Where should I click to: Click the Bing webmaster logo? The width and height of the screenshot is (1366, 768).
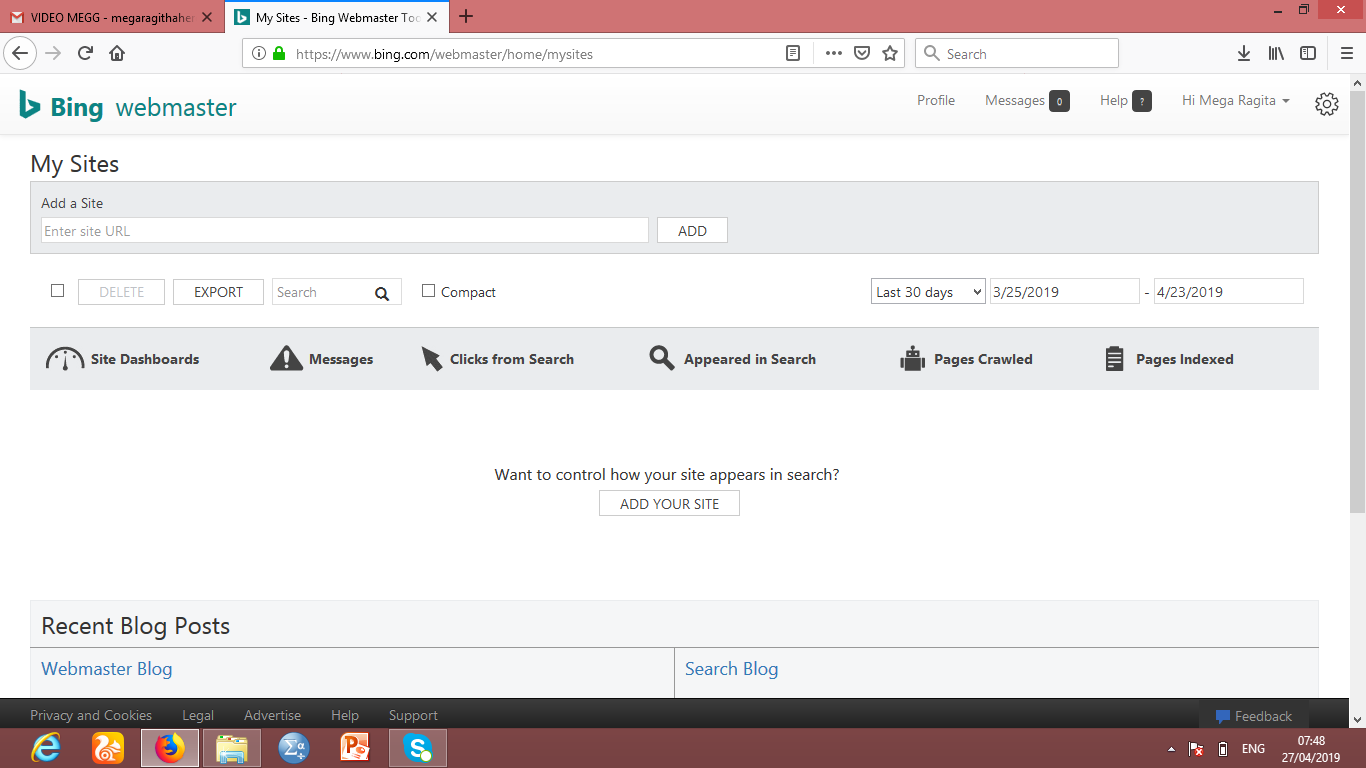(x=128, y=106)
